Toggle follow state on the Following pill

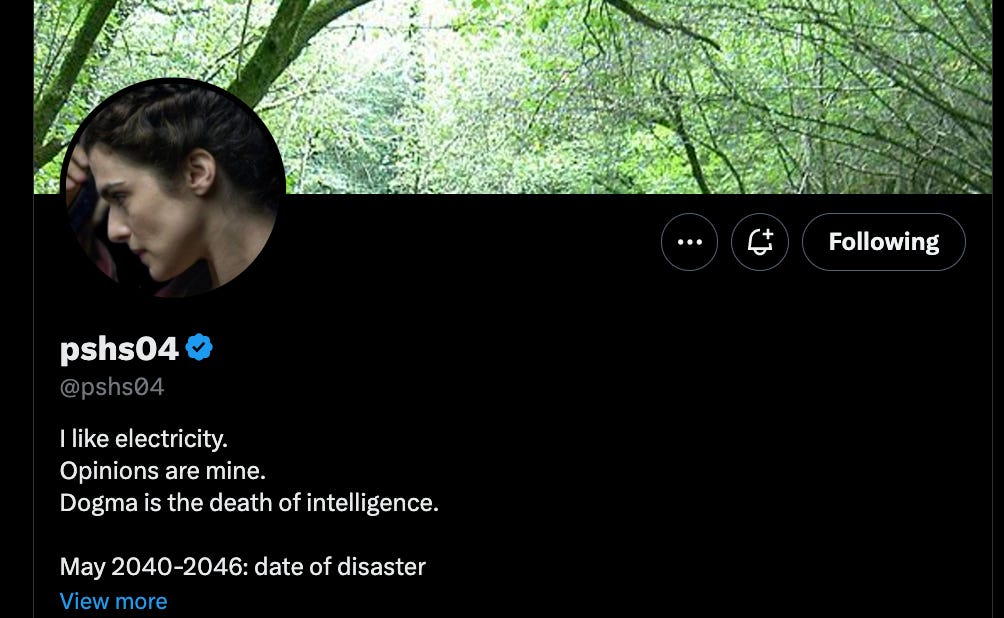pyautogui.click(x=884, y=242)
